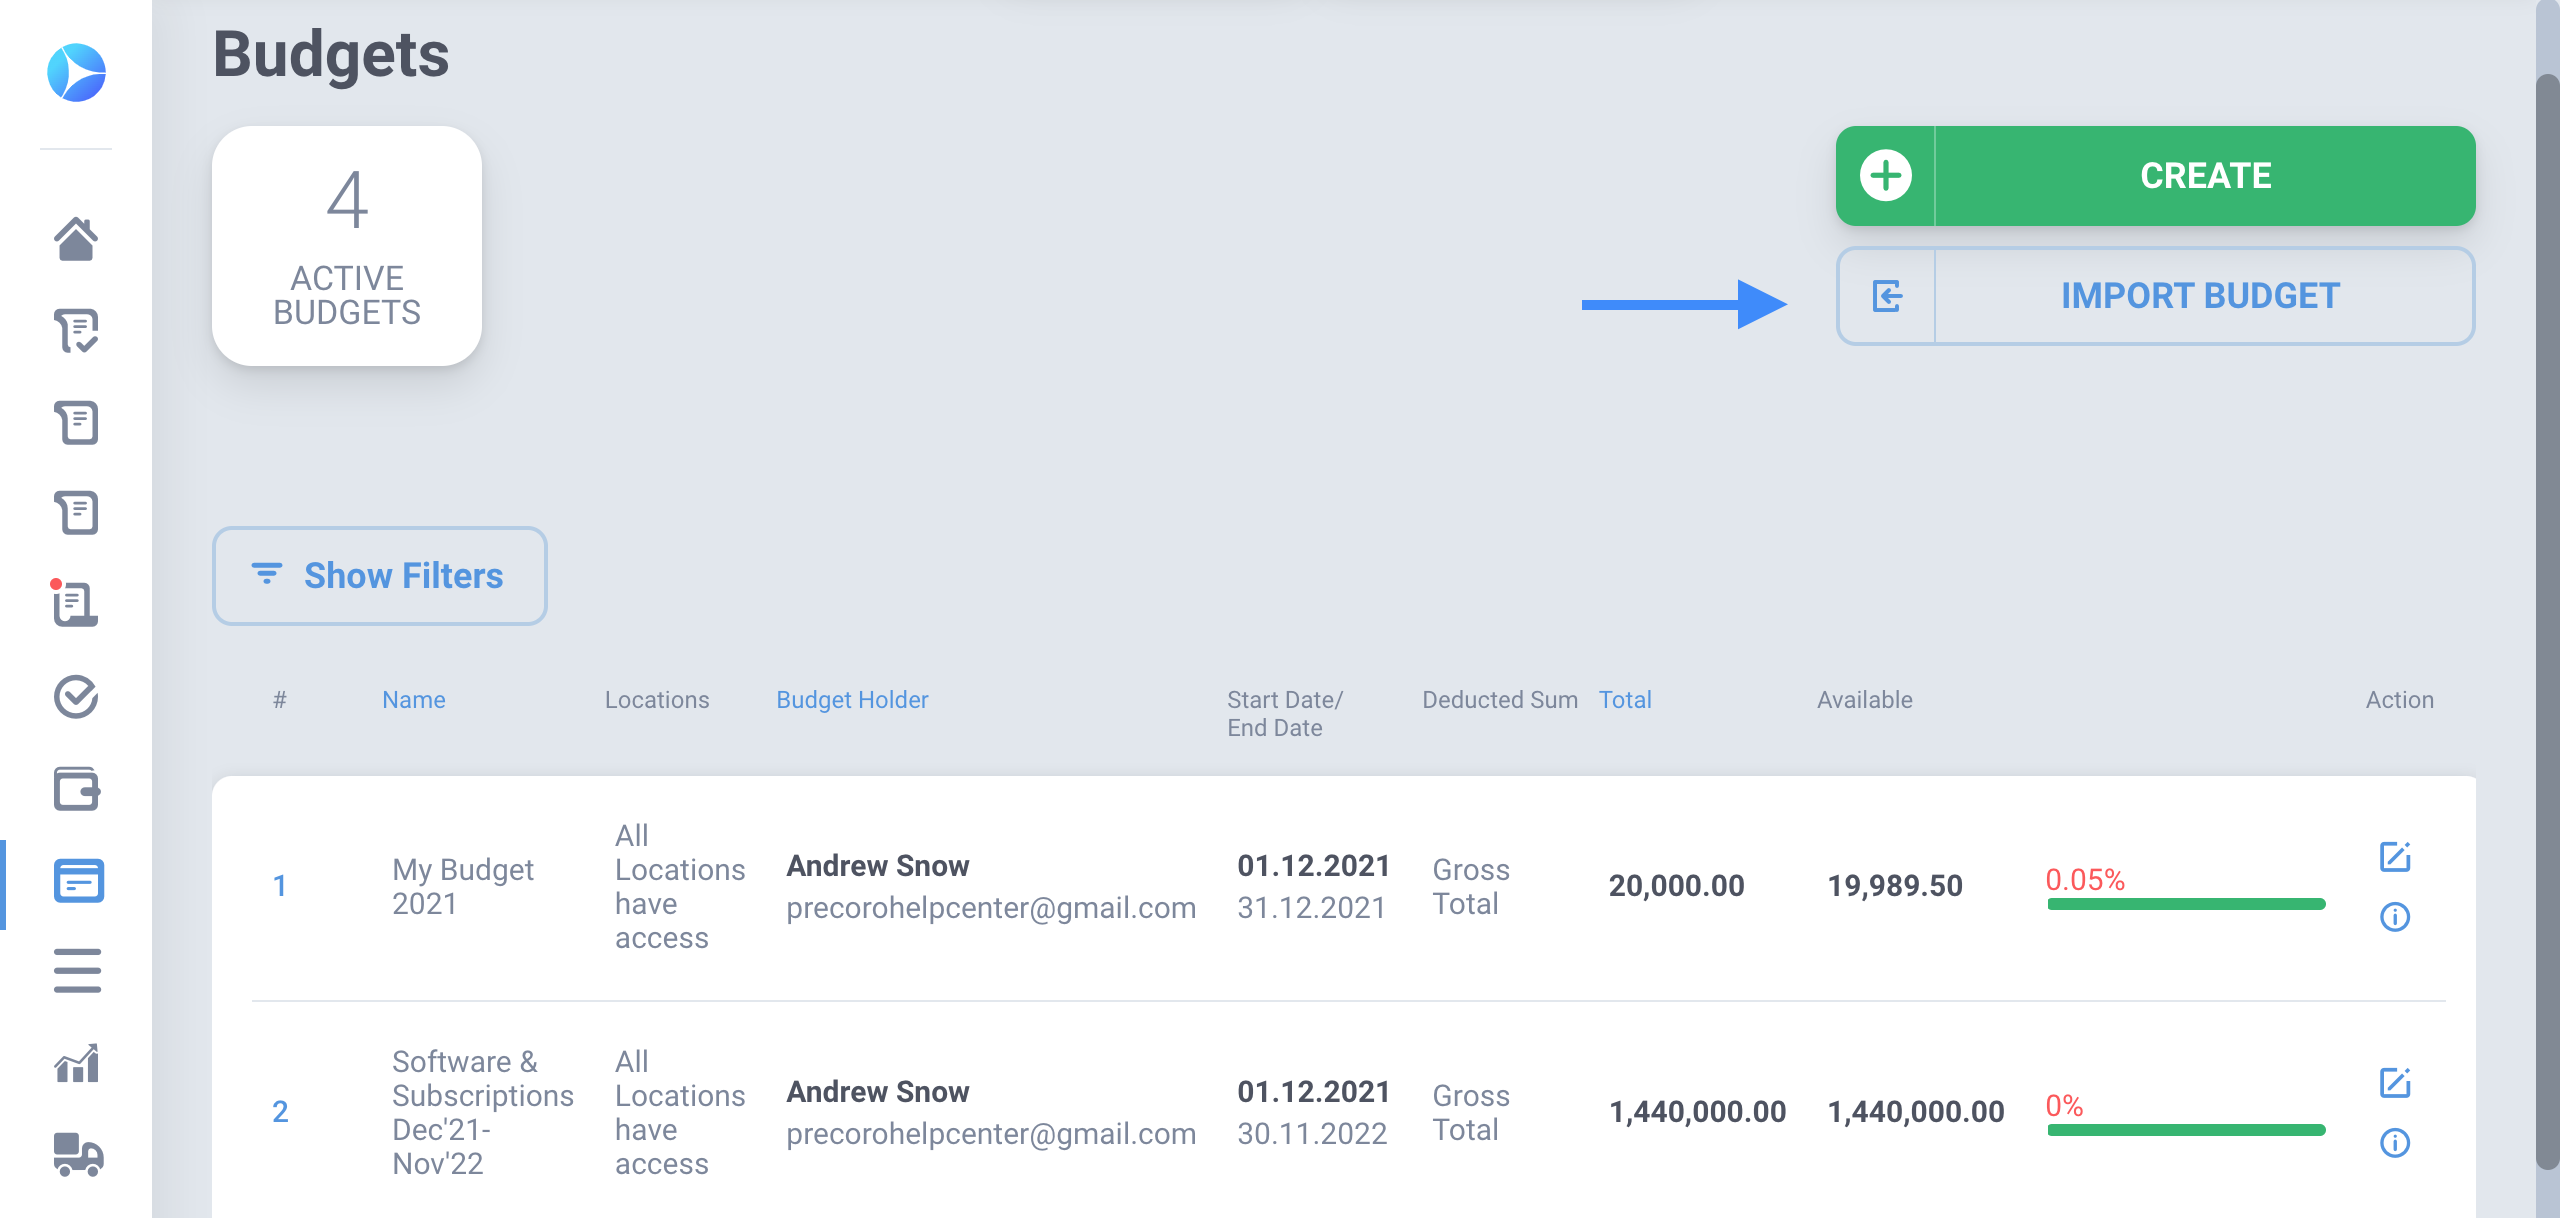Screen dimensions: 2560x1218
Task: Sort by the Name column header
Action: click(414, 700)
